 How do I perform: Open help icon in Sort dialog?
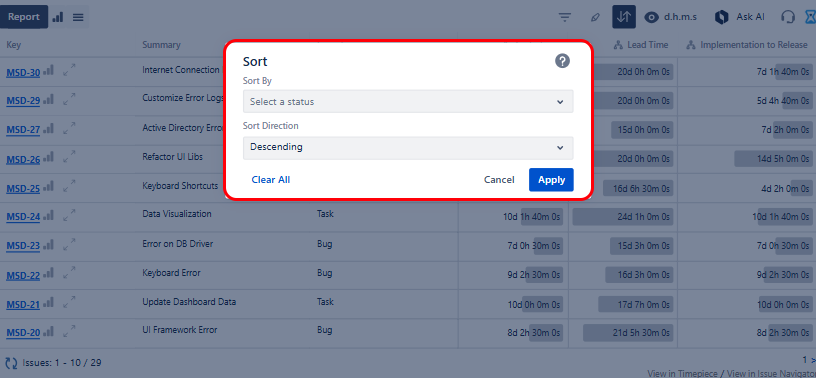pos(562,61)
